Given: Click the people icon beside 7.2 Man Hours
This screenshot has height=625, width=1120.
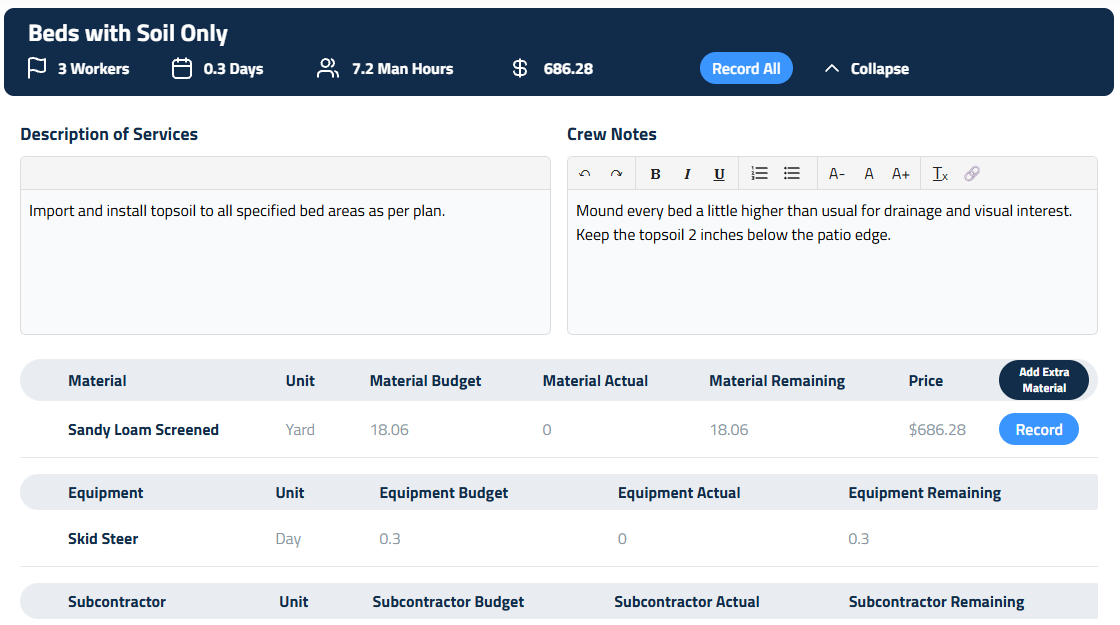Looking at the screenshot, I should tap(328, 69).
